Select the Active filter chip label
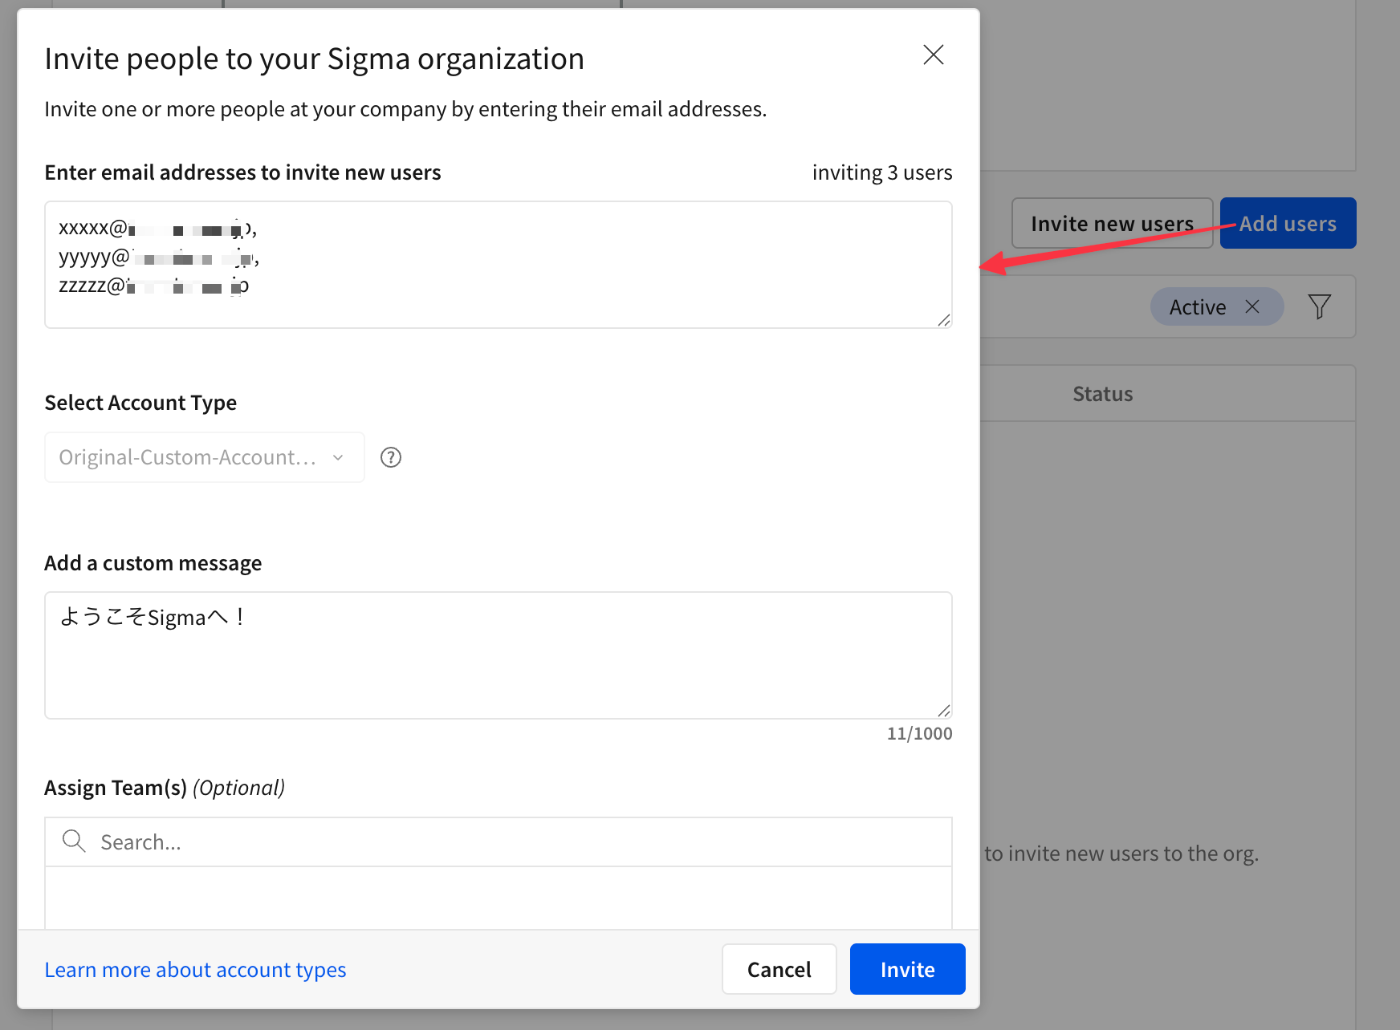 coord(1197,307)
